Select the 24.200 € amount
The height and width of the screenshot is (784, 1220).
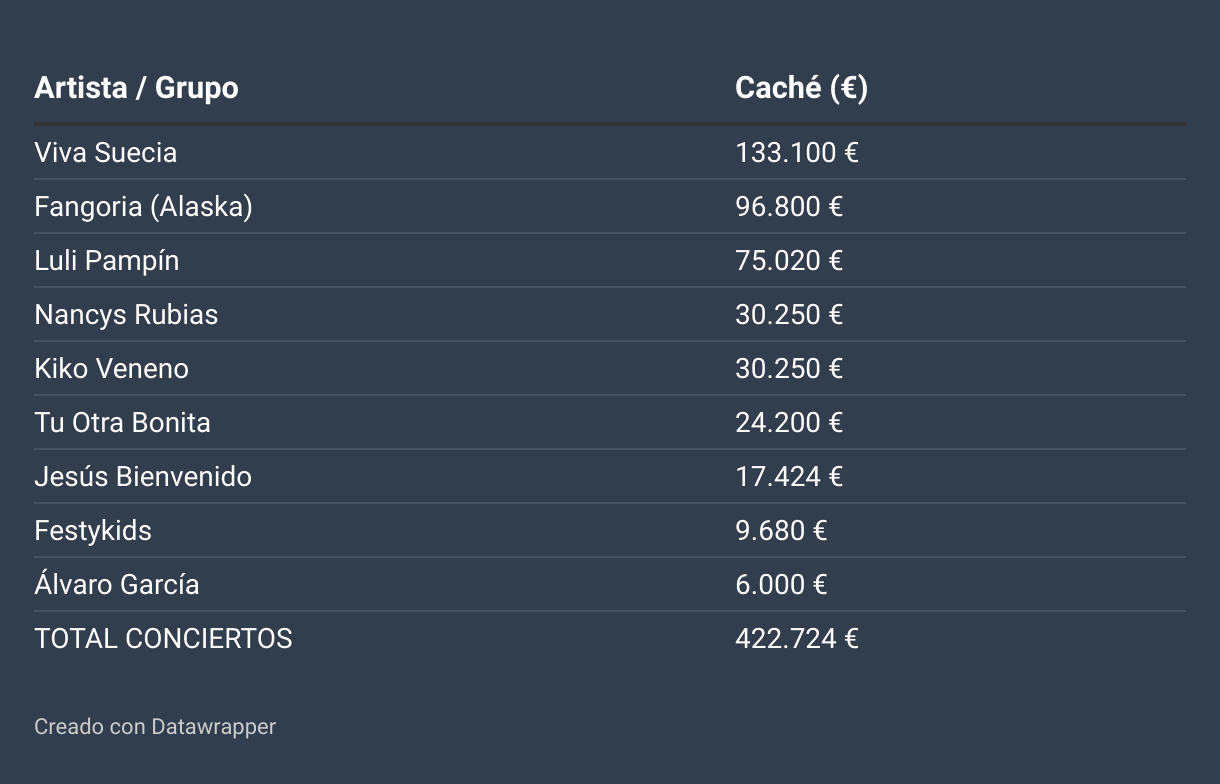click(x=789, y=423)
